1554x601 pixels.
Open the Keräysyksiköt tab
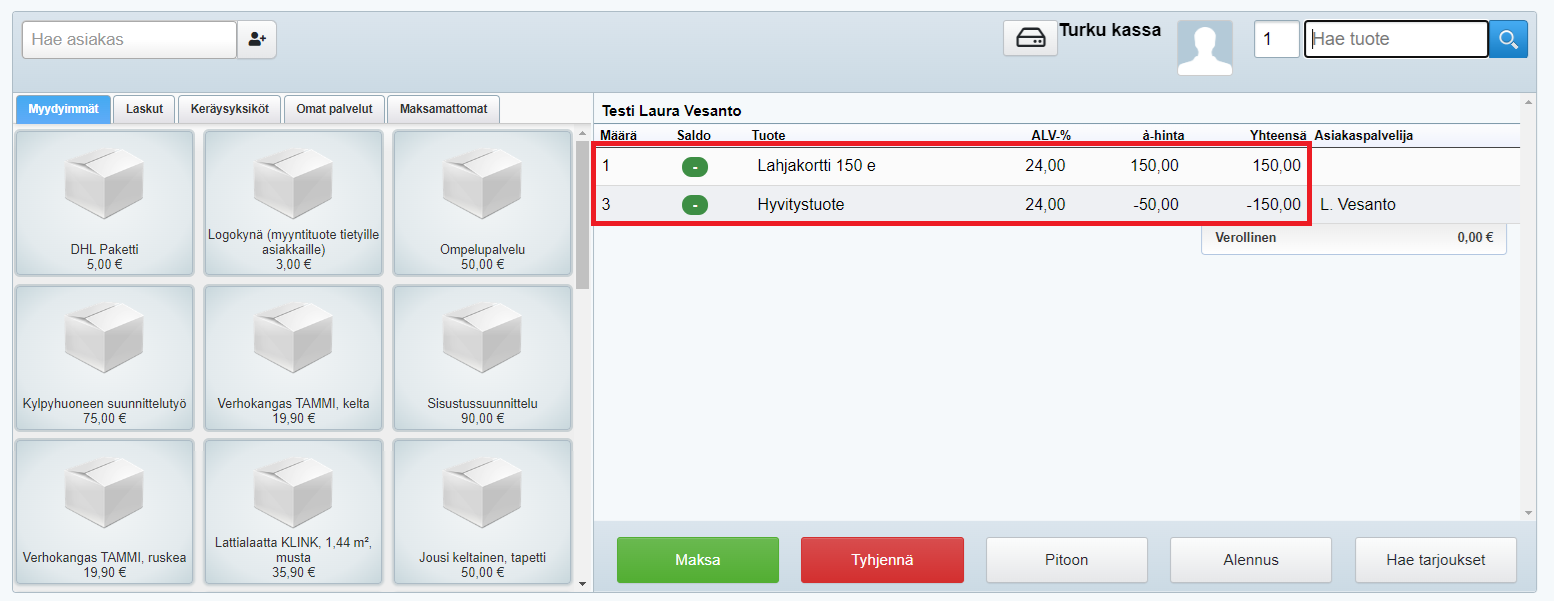[230, 109]
